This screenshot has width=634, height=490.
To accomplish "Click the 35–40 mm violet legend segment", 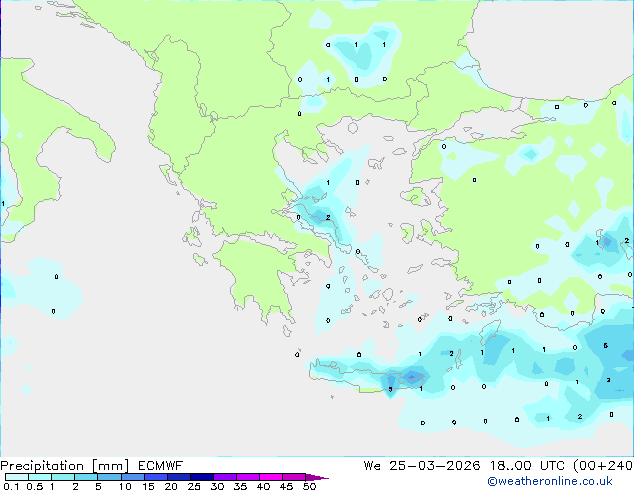I will click(247, 477).
